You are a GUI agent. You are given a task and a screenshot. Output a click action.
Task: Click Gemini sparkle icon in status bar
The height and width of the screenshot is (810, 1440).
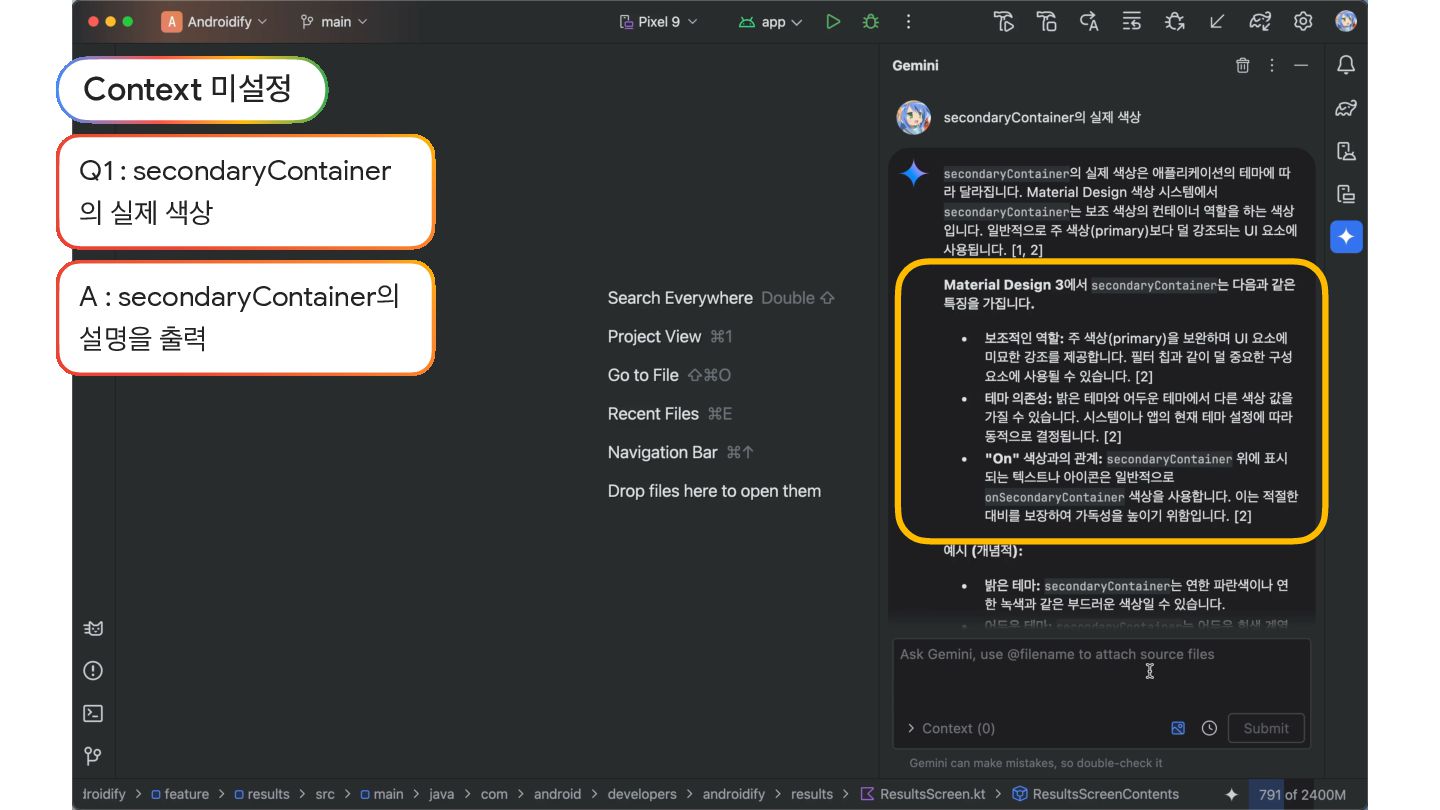pyautogui.click(x=1231, y=794)
